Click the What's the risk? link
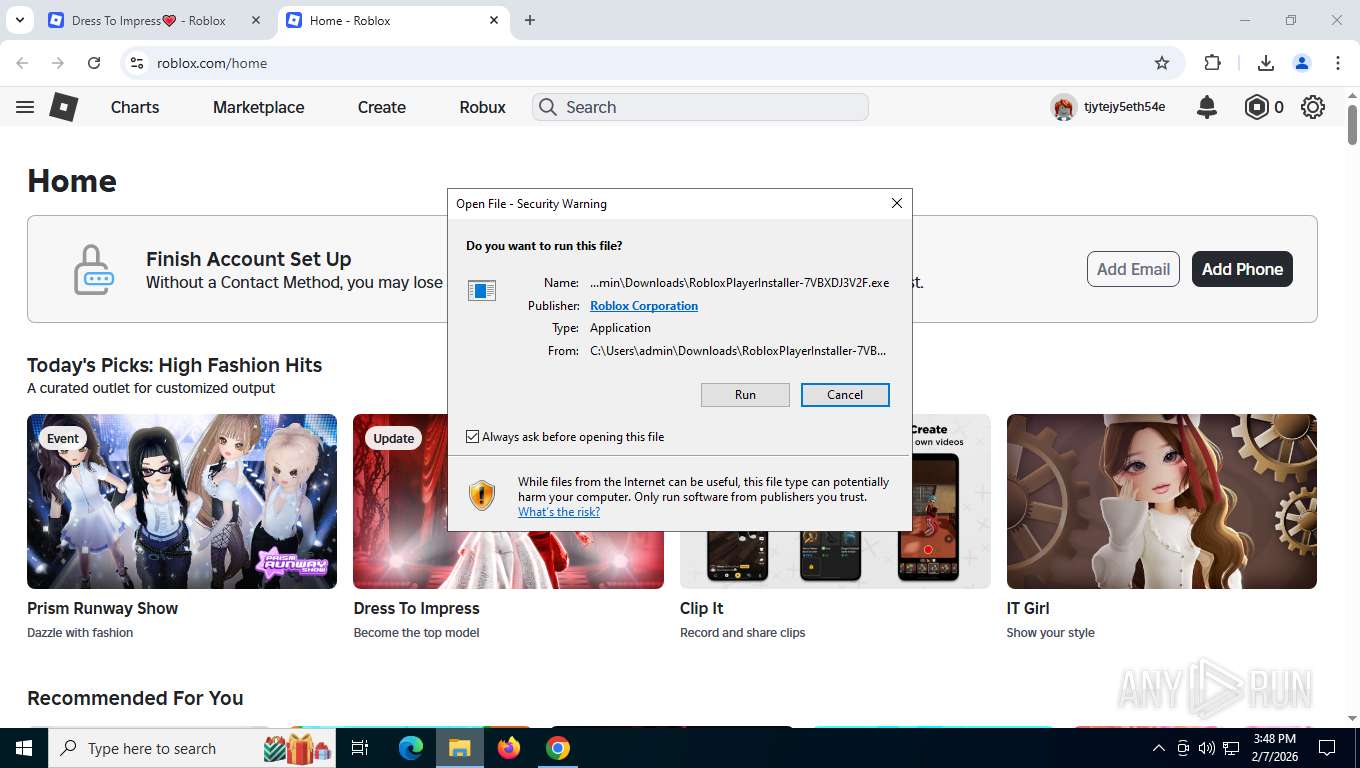Viewport: 1360px width, 768px height. pos(559,512)
